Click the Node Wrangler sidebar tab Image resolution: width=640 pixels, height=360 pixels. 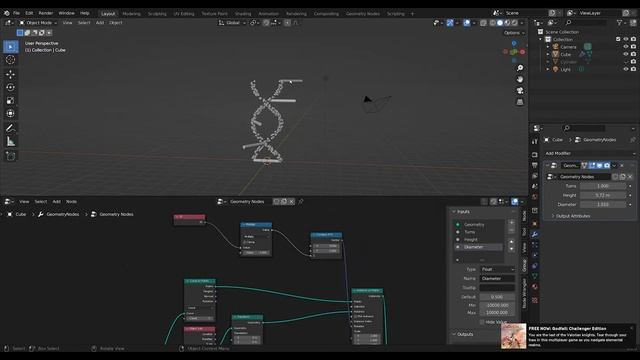point(524,293)
